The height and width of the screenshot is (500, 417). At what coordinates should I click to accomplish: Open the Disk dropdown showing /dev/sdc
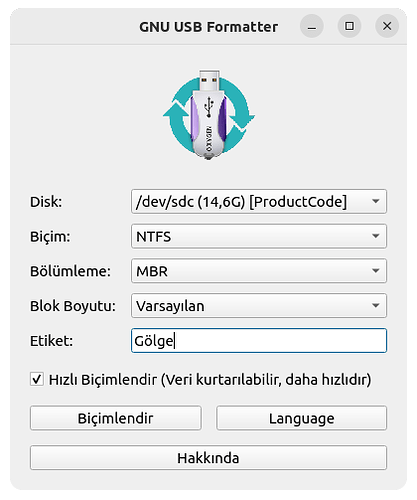259,201
